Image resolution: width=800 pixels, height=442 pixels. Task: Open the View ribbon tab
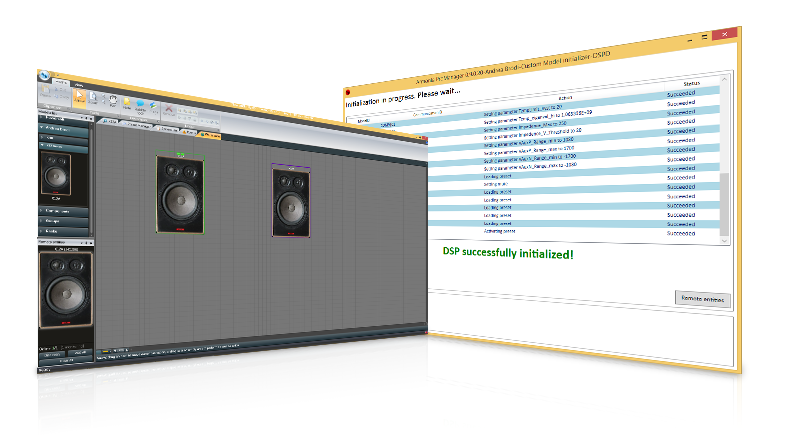click(79, 86)
